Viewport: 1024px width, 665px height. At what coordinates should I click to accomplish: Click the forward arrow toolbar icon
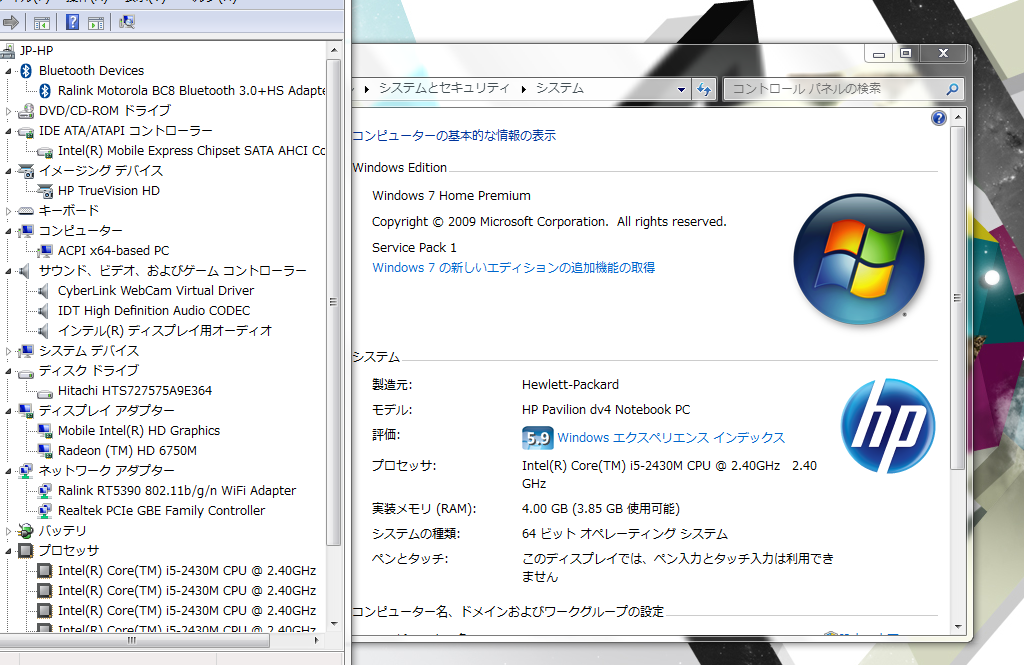pyautogui.click(x=10, y=23)
